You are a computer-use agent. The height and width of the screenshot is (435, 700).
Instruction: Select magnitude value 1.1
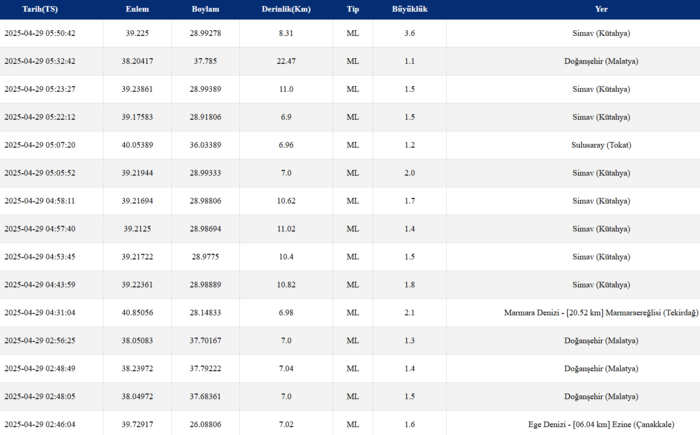(410, 61)
